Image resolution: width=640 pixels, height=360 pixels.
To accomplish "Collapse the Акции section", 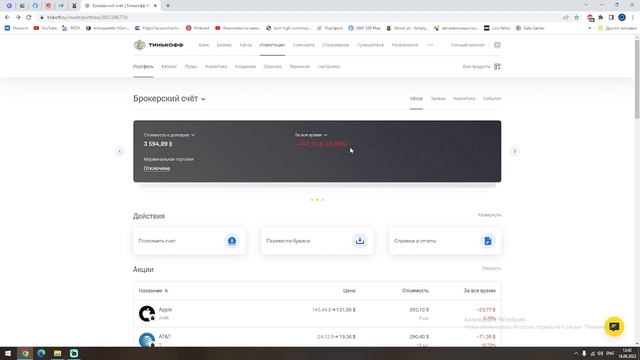I will [491, 269].
